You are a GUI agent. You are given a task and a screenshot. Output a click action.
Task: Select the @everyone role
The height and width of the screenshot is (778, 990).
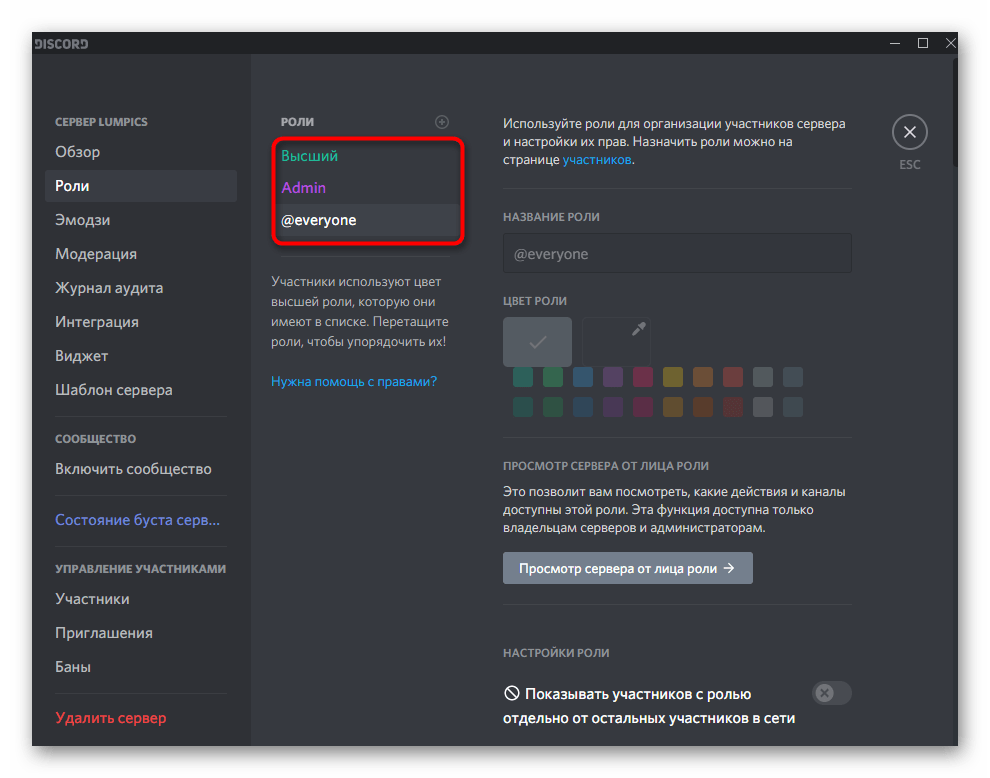318,220
